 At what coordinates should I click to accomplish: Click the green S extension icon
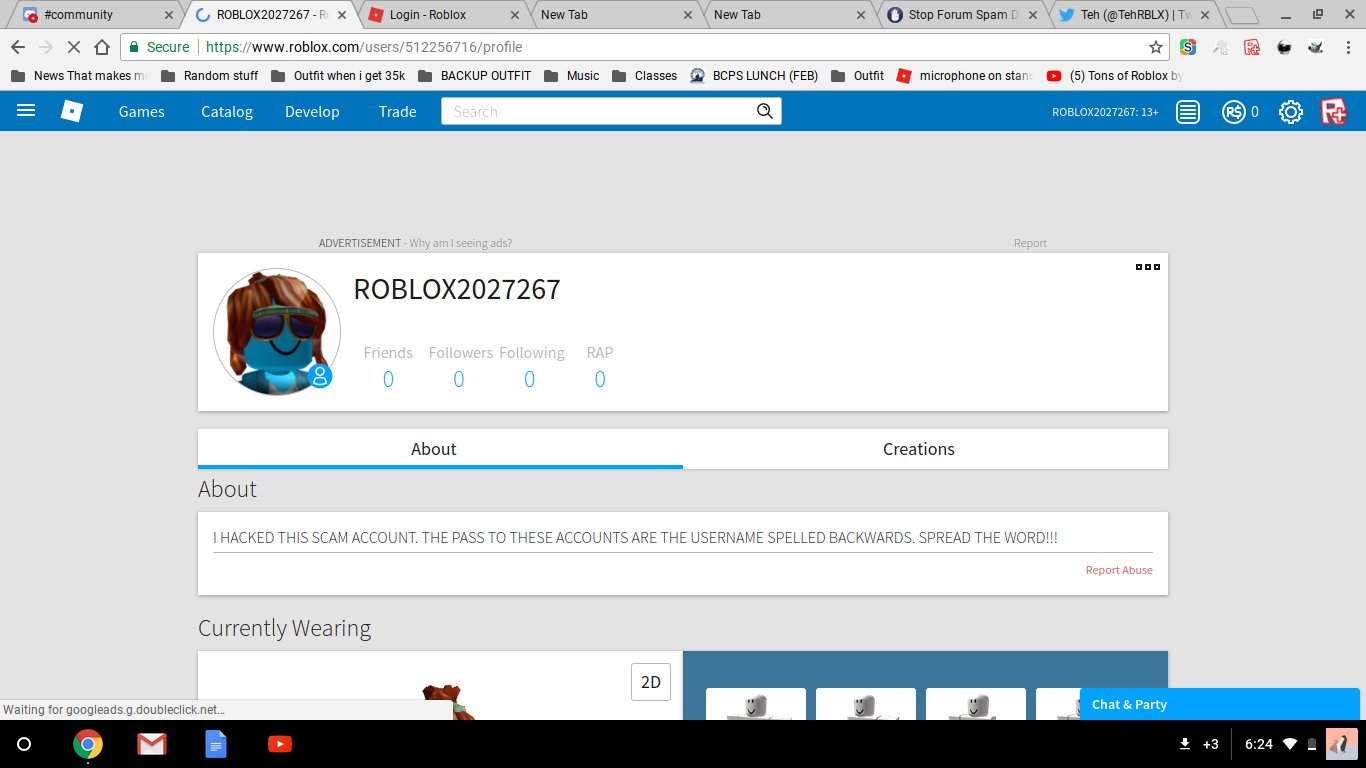coord(1188,47)
